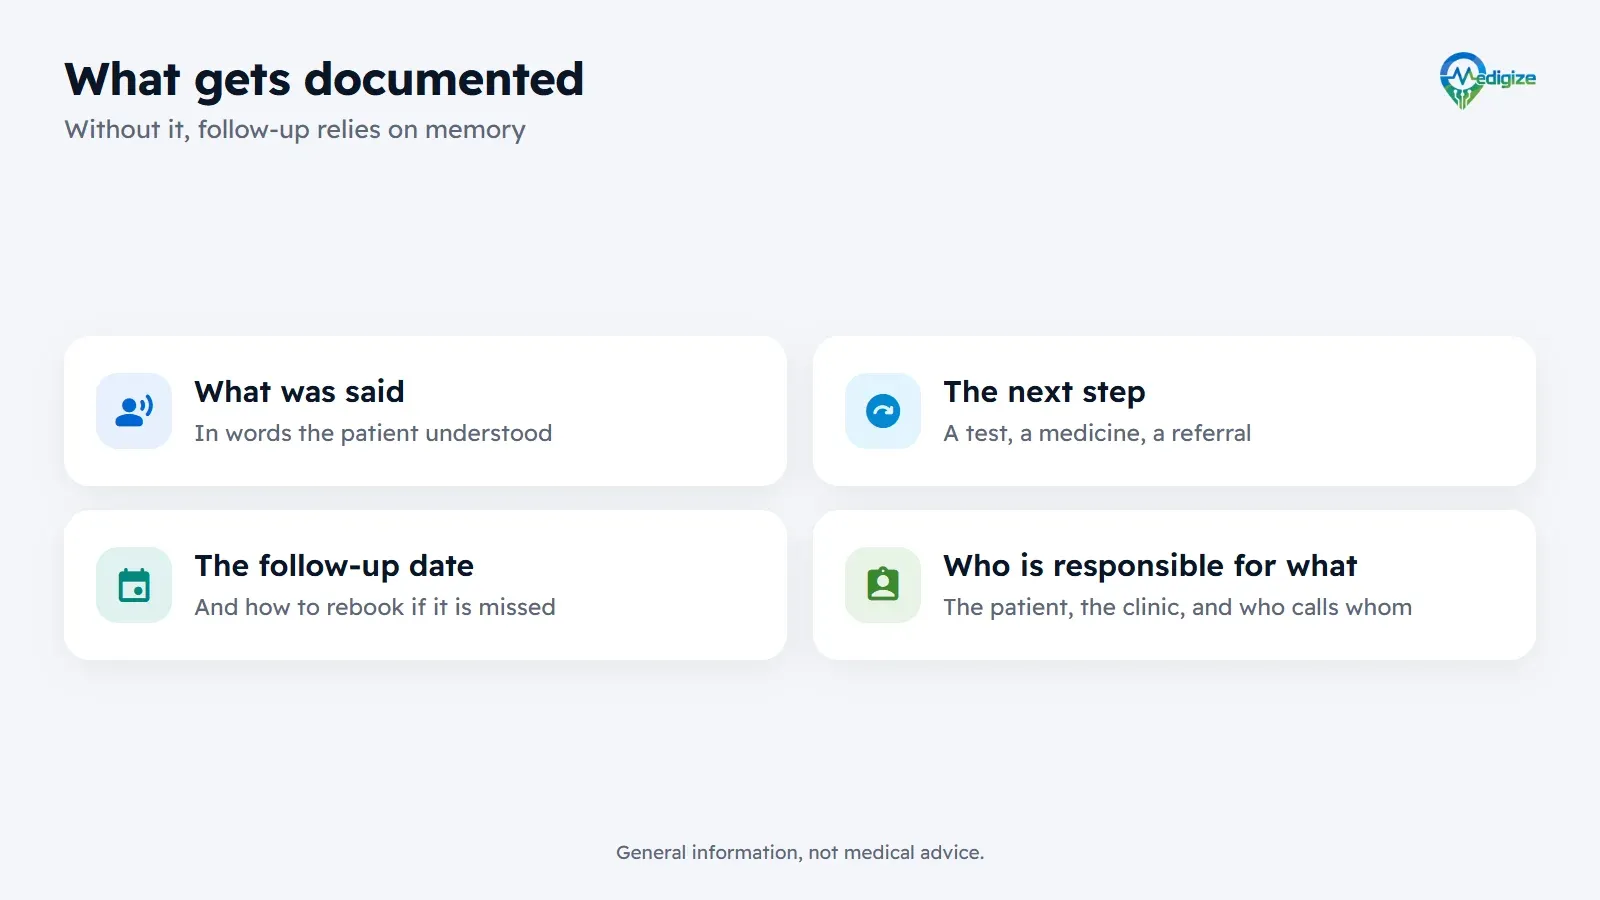Click 'The patient, the clinic, and who calls whom'
1600x900 pixels.
1178,607
